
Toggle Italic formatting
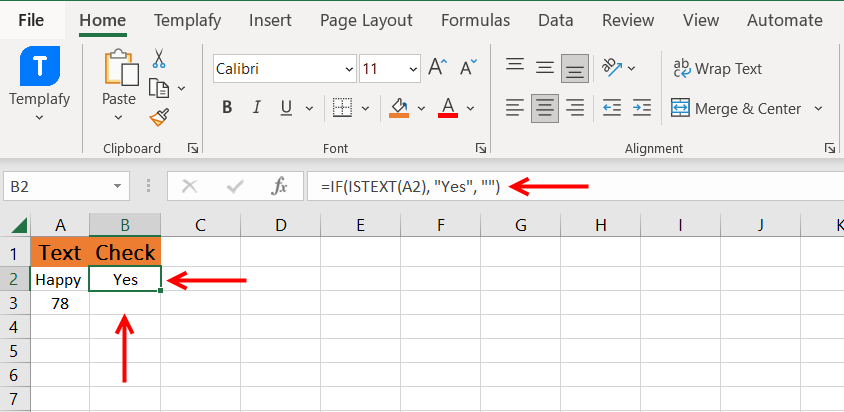pyautogui.click(x=257, y=108)
